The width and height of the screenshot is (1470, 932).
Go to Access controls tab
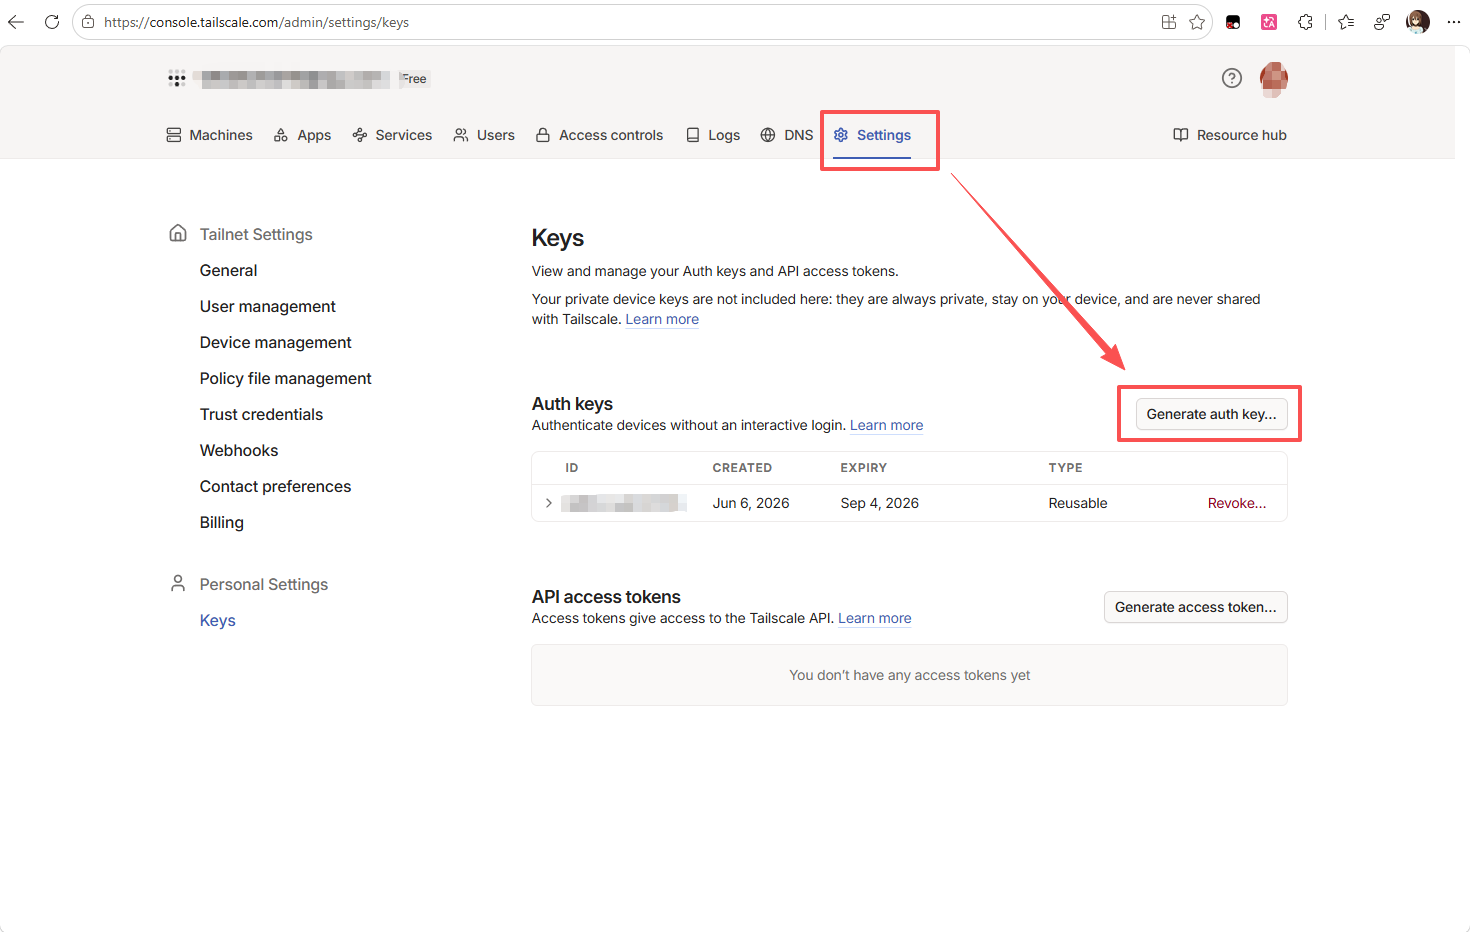(x=599, y=135)
